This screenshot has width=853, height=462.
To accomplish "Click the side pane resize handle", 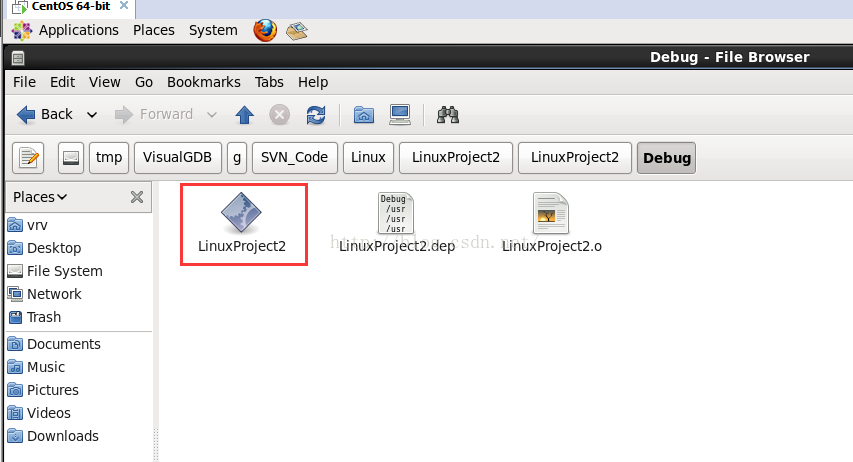I will pyautogui.click(x=156, y=445).
